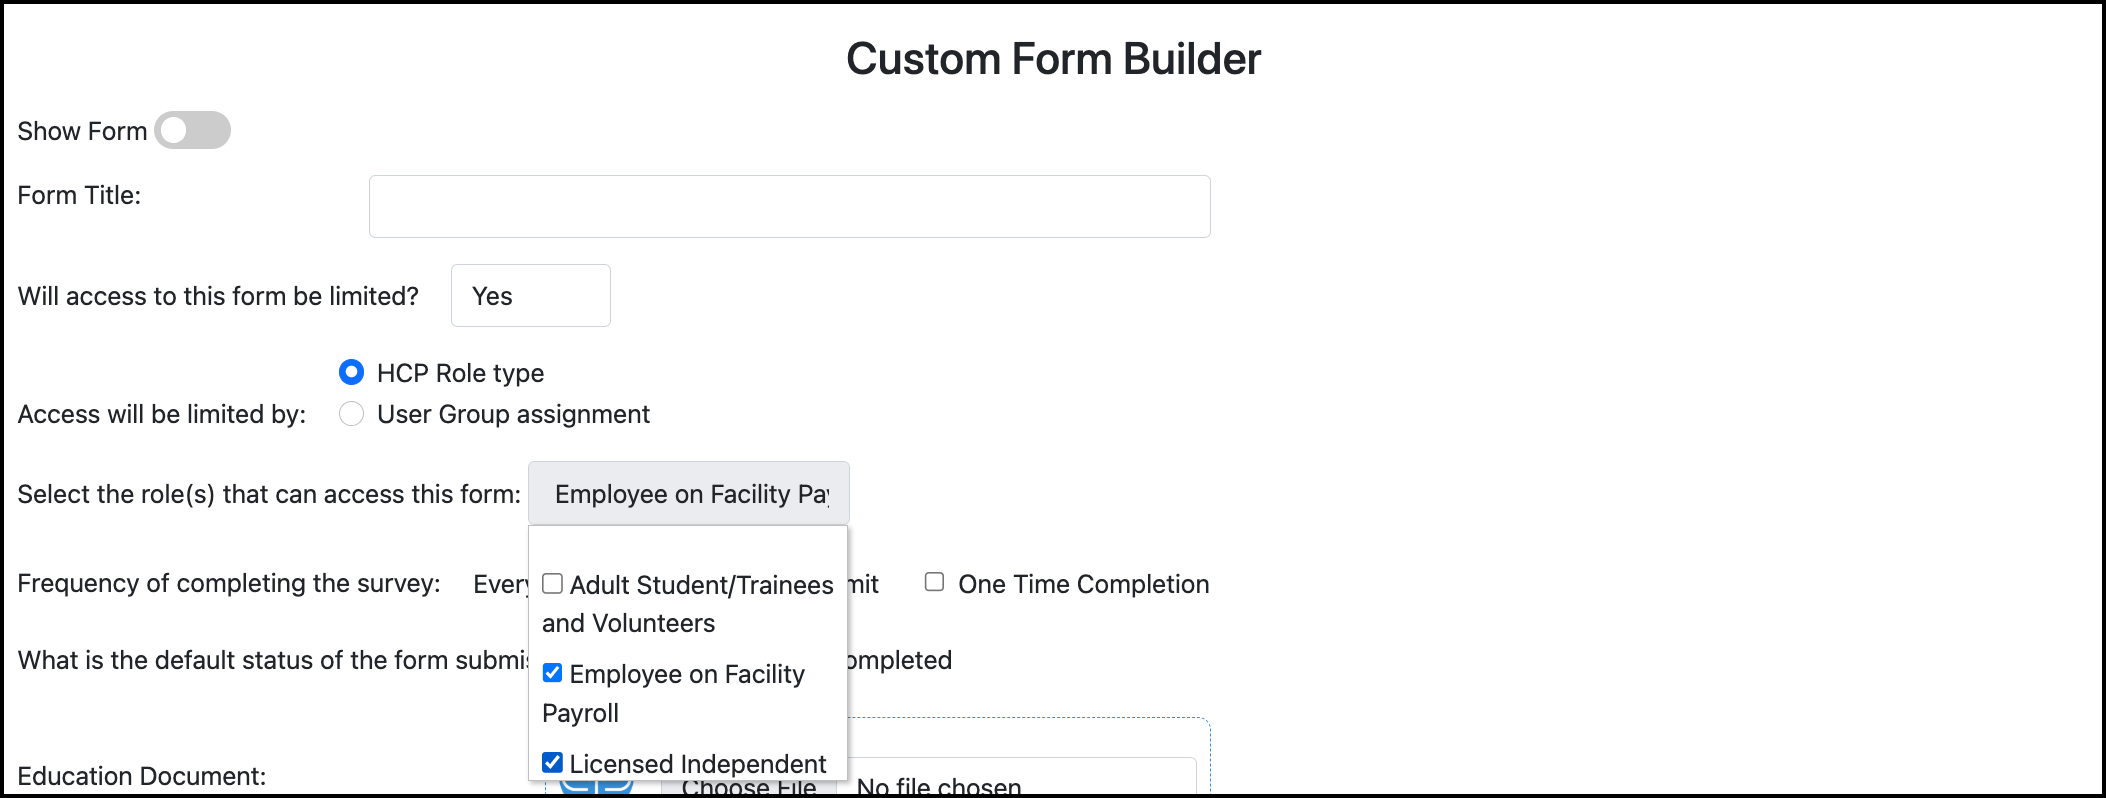2106x798 pixels.
Task: Uncheck the Licensed Independent checkbox
Action: pos(552,762)
